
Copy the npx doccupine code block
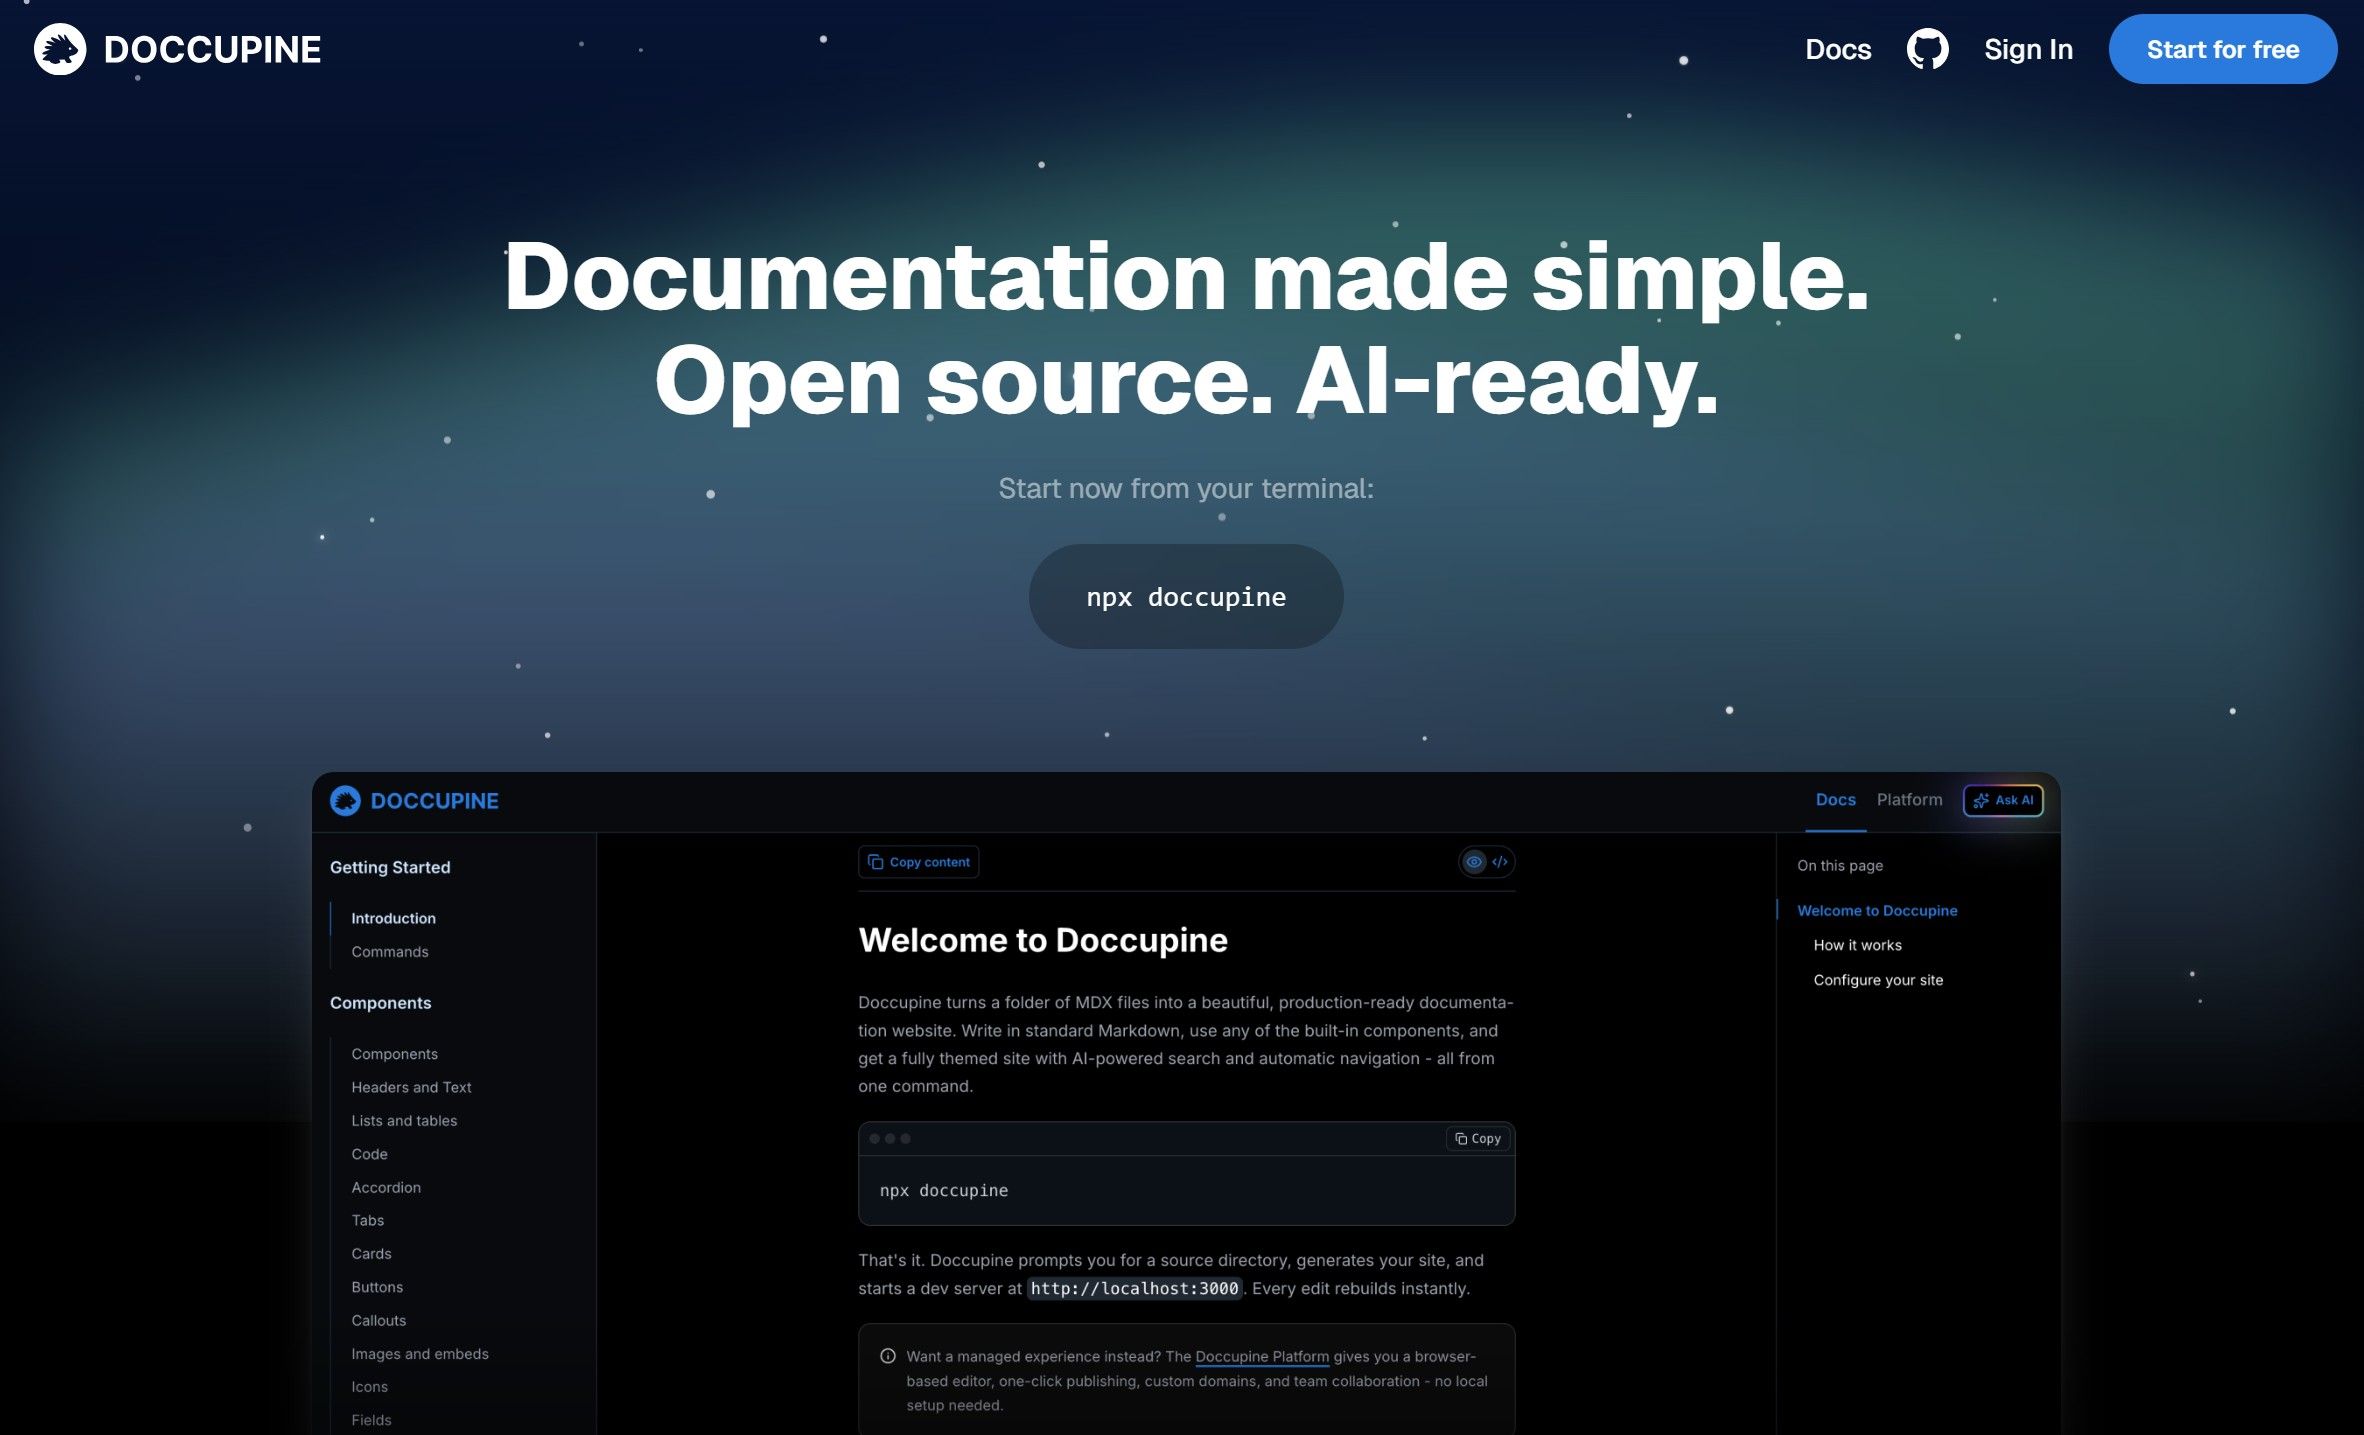[x=1478, y=1138]
